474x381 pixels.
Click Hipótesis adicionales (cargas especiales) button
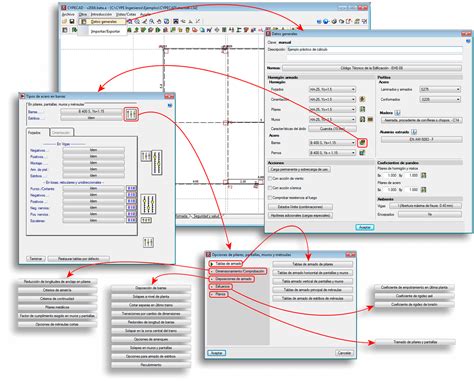(x=300, y=215)
